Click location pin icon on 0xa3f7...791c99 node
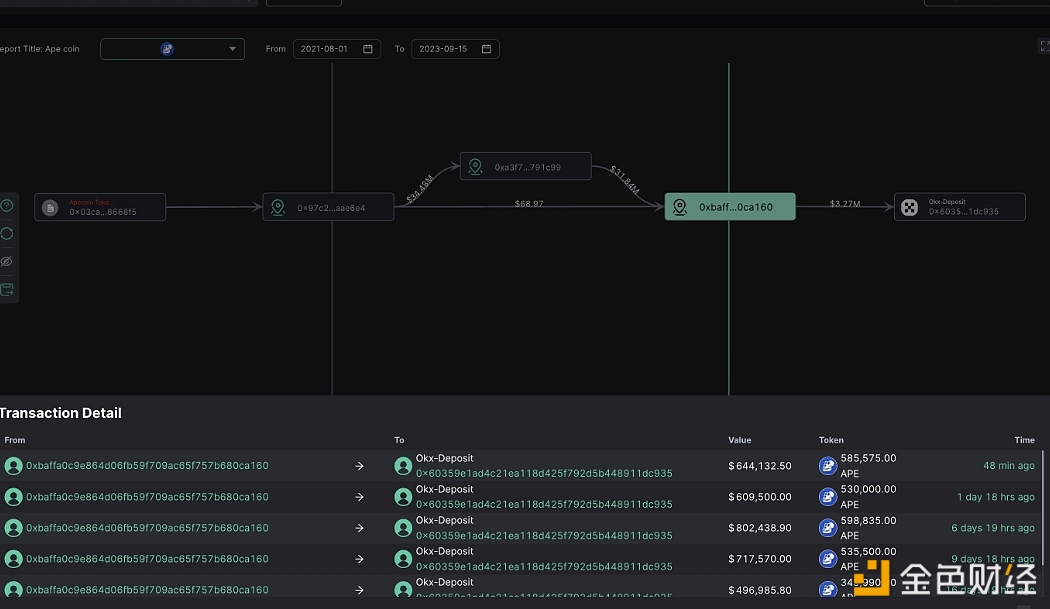The width and height of the screenshot is (1050, 609). [475, 167]
